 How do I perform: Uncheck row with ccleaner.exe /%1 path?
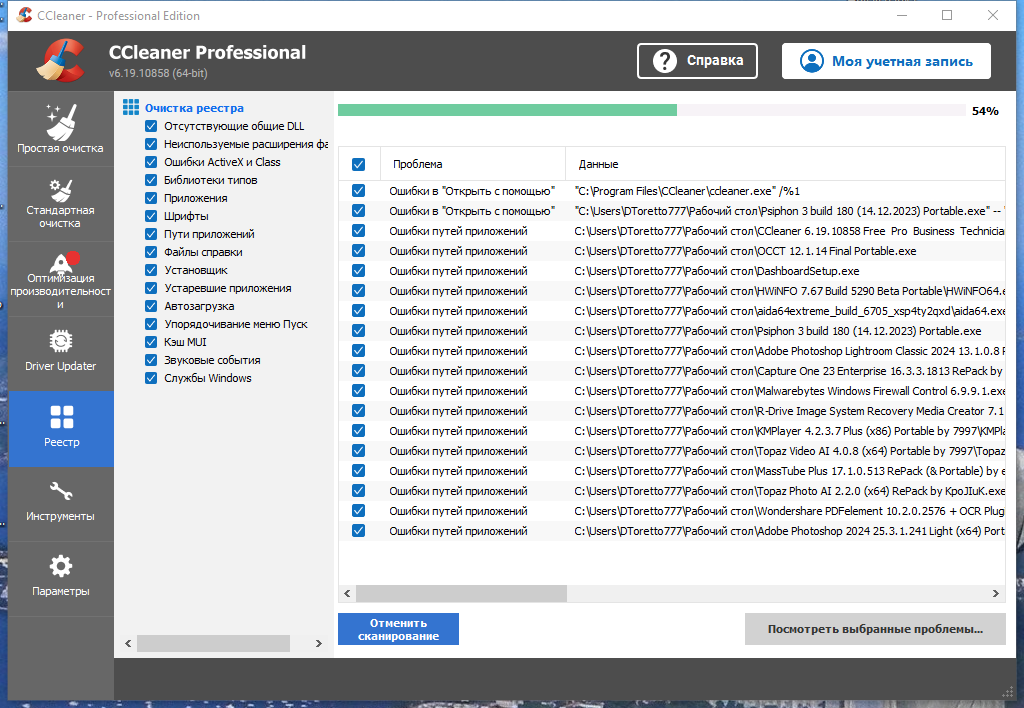point(359,191)
